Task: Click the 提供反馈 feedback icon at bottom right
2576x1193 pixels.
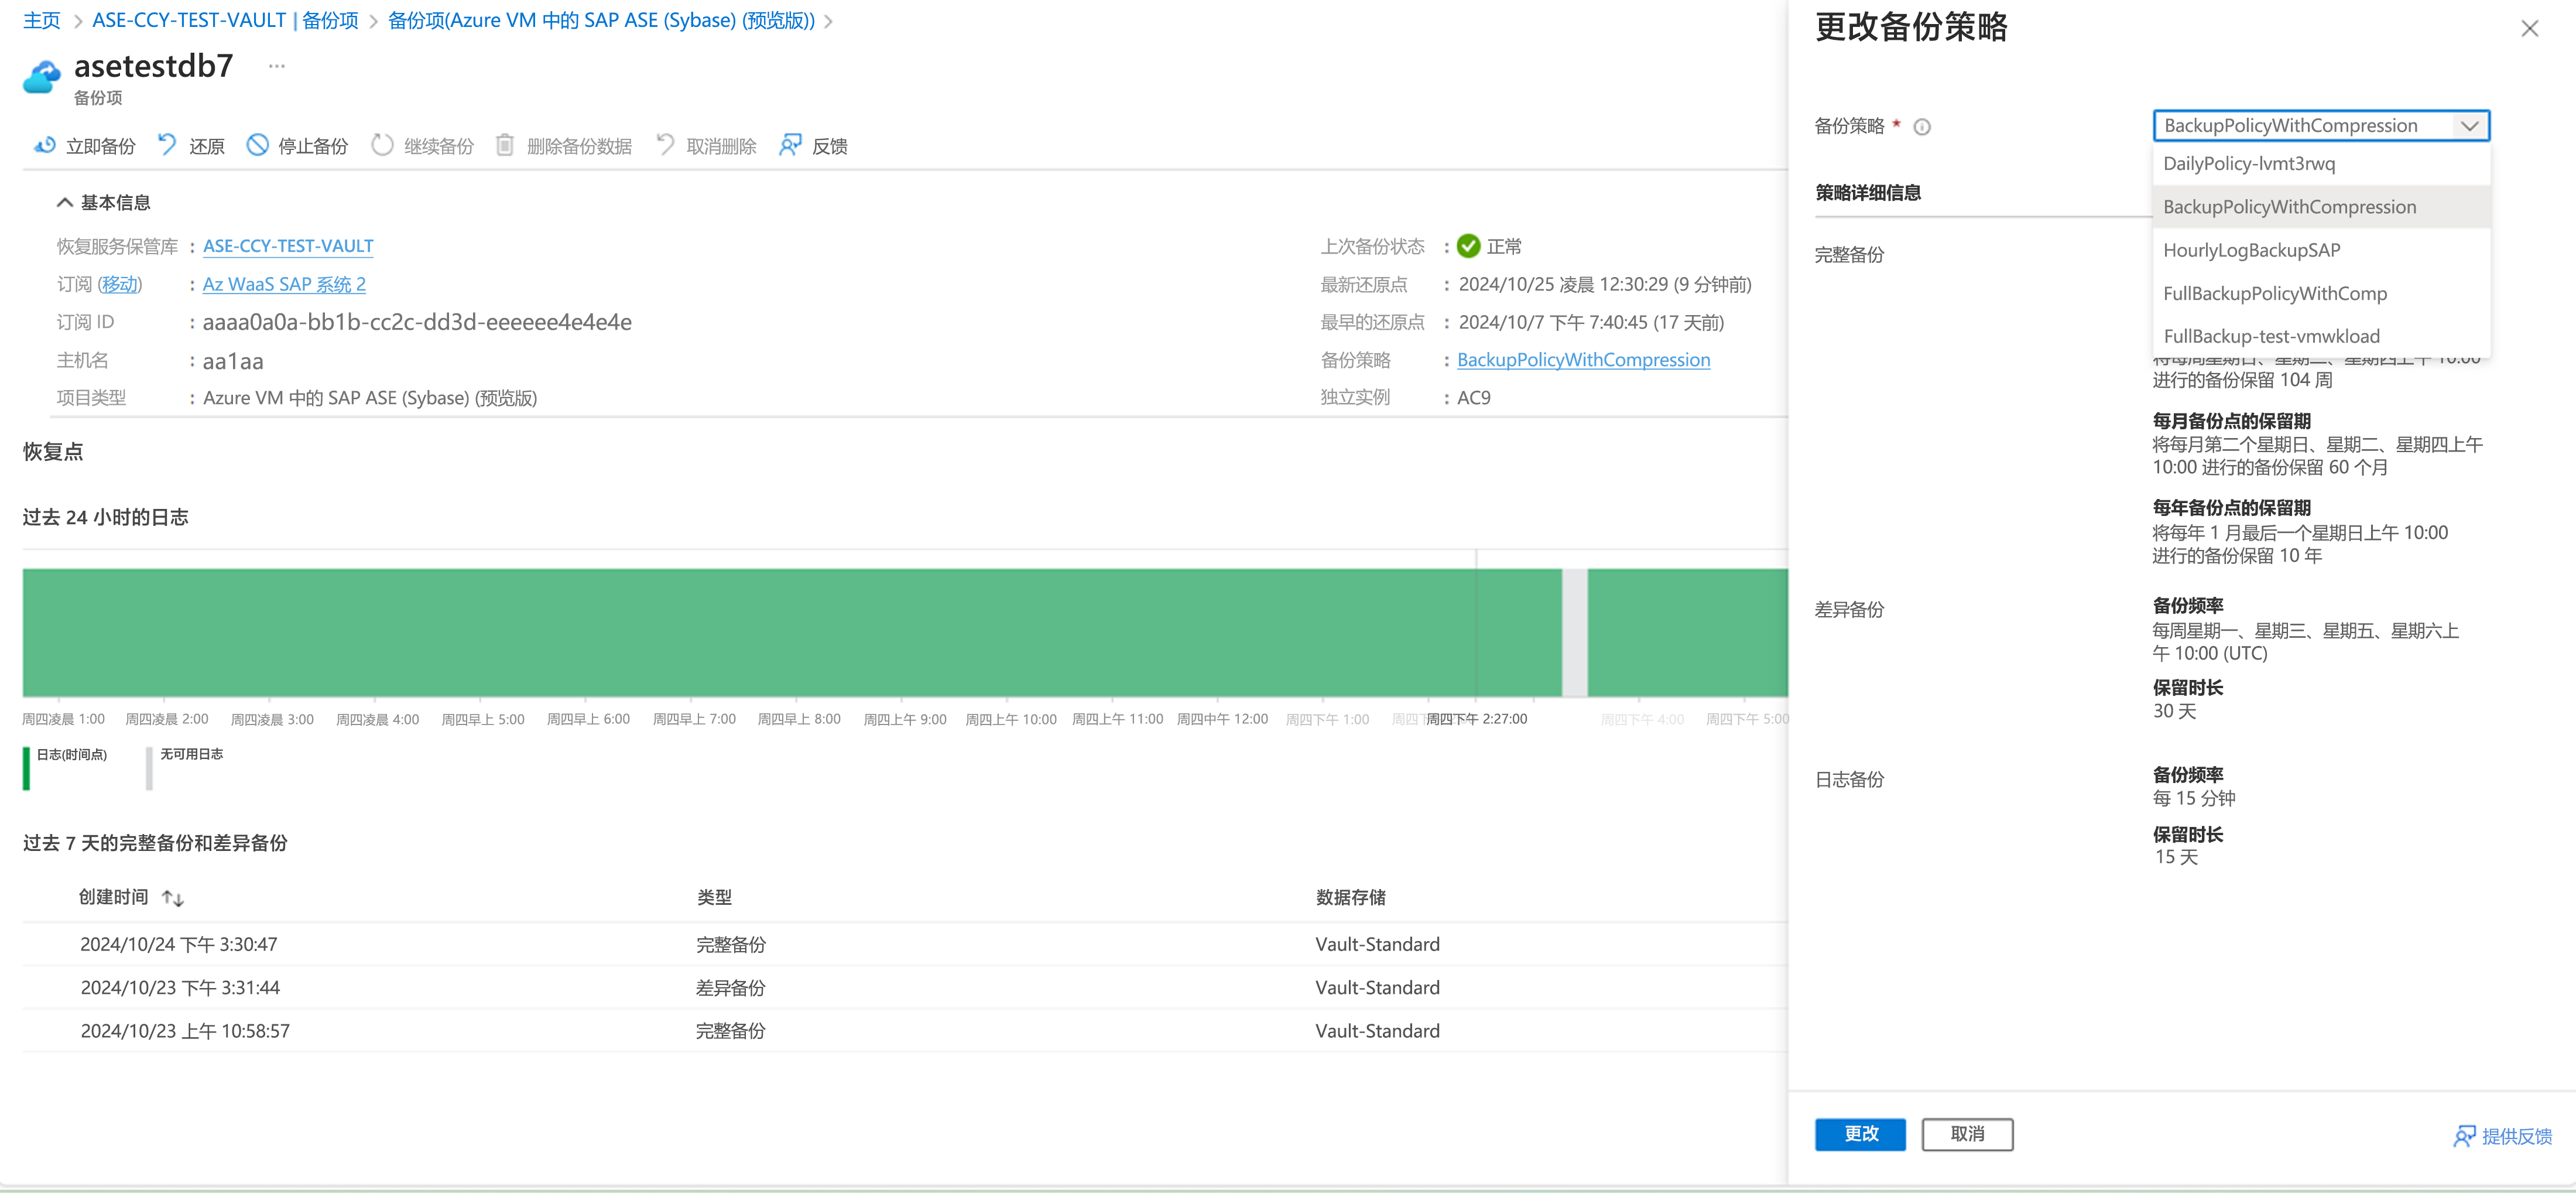Action: (2464, 1136)
